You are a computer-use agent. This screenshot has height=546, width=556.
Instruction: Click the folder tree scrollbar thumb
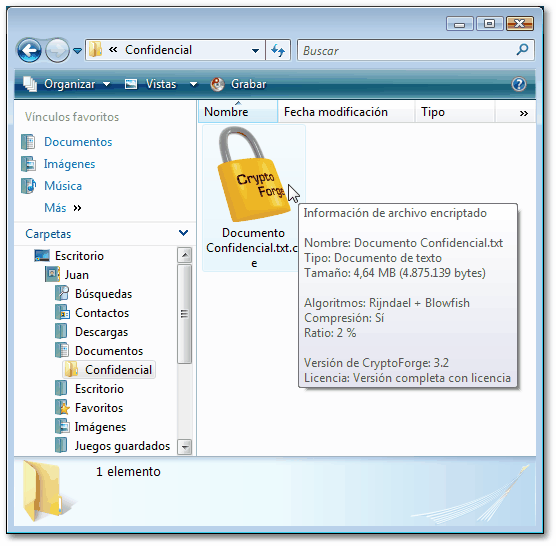pyautogui.click(x=184, y=314)
